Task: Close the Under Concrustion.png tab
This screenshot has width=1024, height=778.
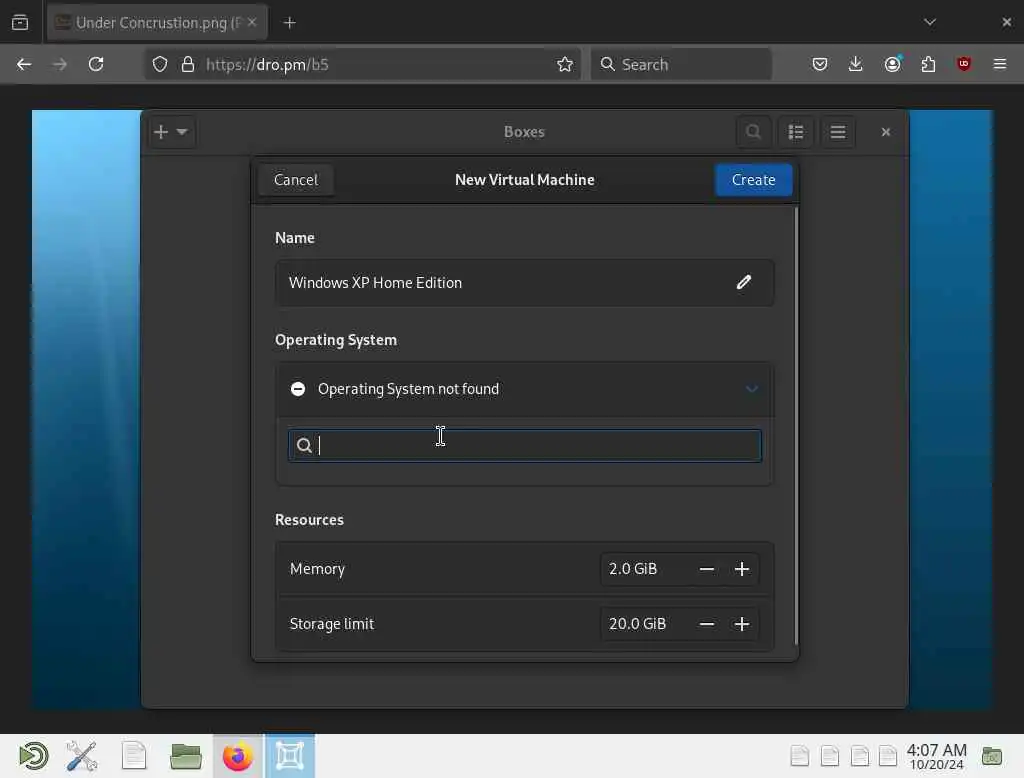Action: [252, 22]
